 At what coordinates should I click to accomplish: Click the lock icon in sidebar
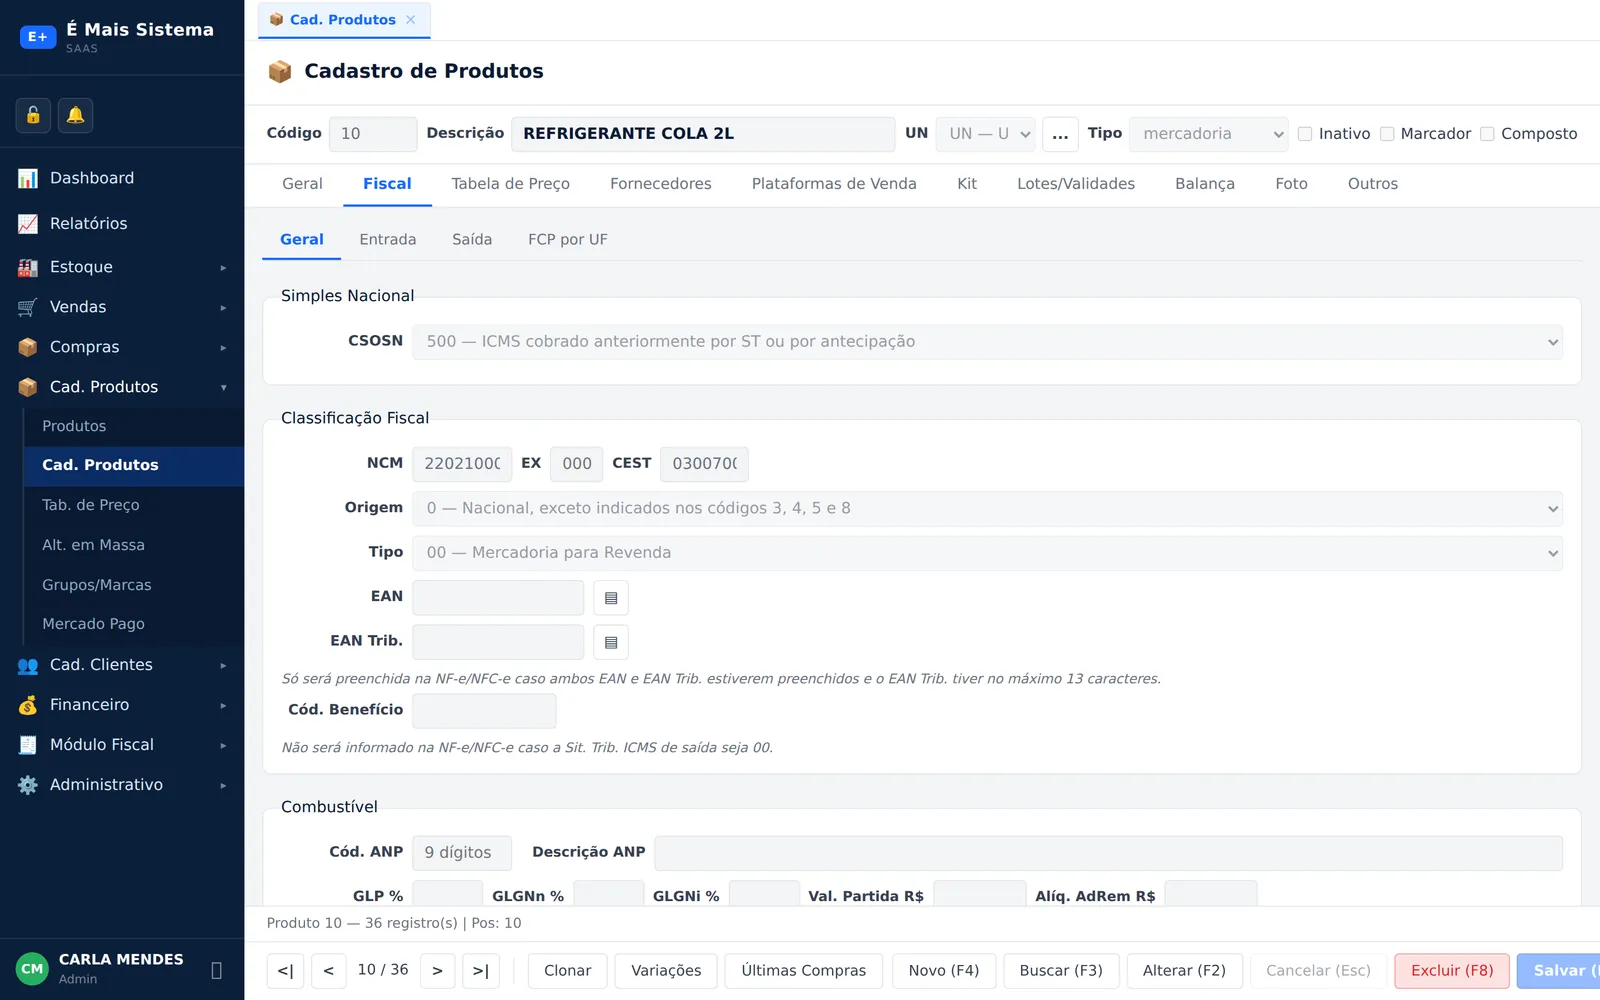click(33, 115)
